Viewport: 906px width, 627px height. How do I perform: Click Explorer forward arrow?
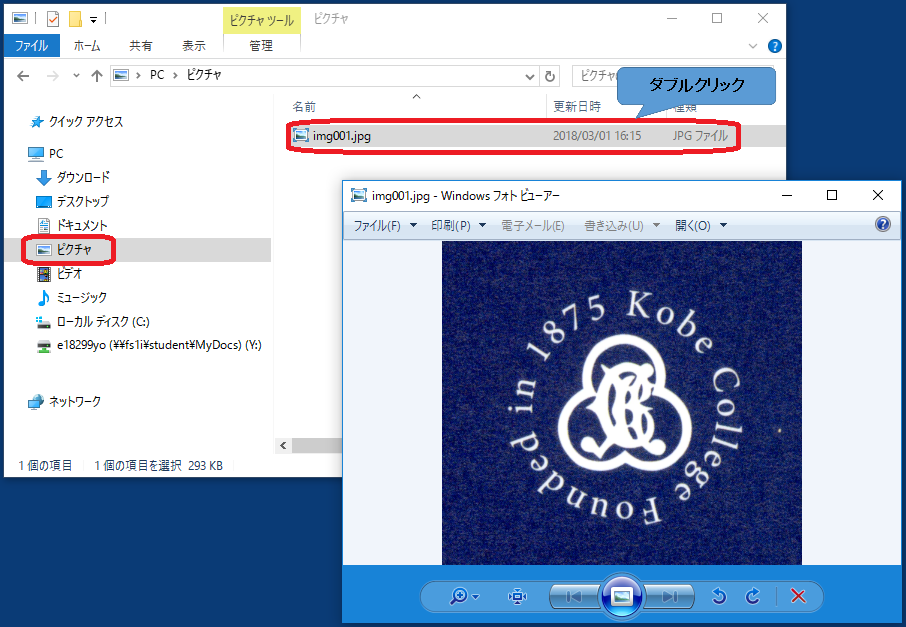53,76
